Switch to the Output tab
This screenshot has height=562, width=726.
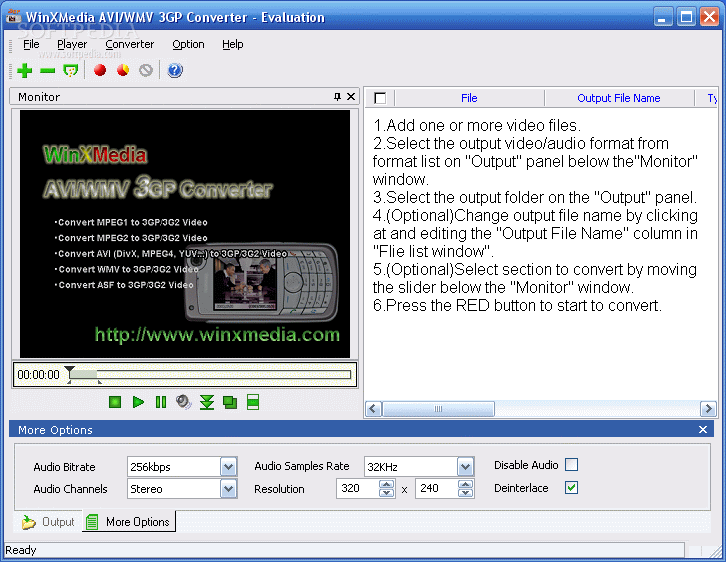[x=48, y=522]
